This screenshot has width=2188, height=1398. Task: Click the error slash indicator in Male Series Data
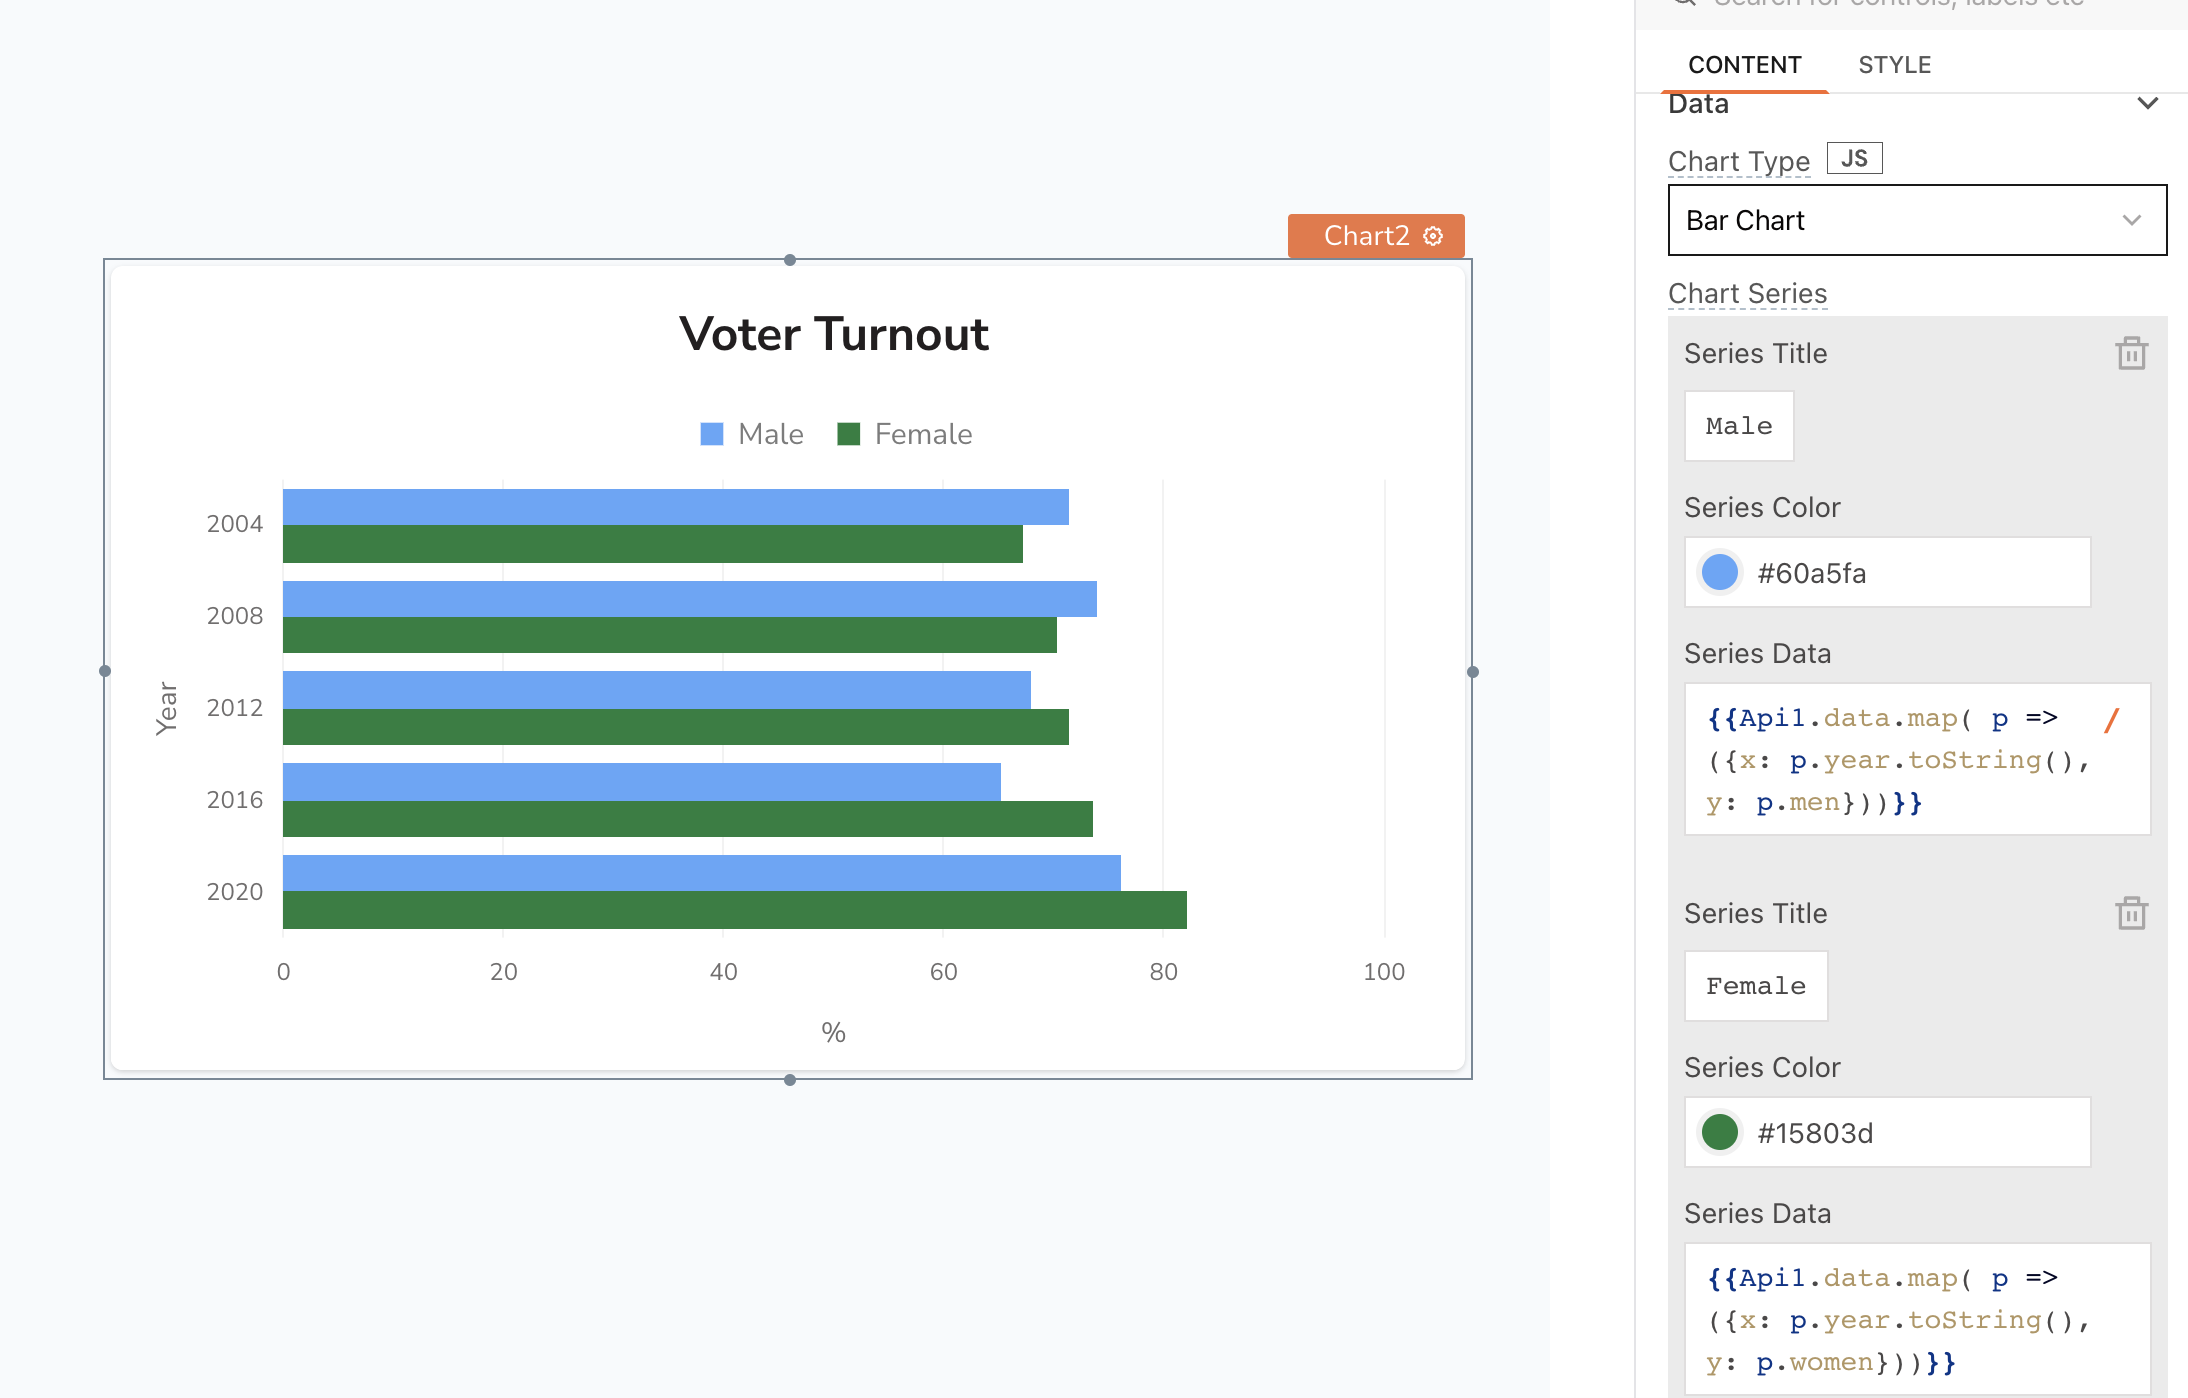(2111, 718)
